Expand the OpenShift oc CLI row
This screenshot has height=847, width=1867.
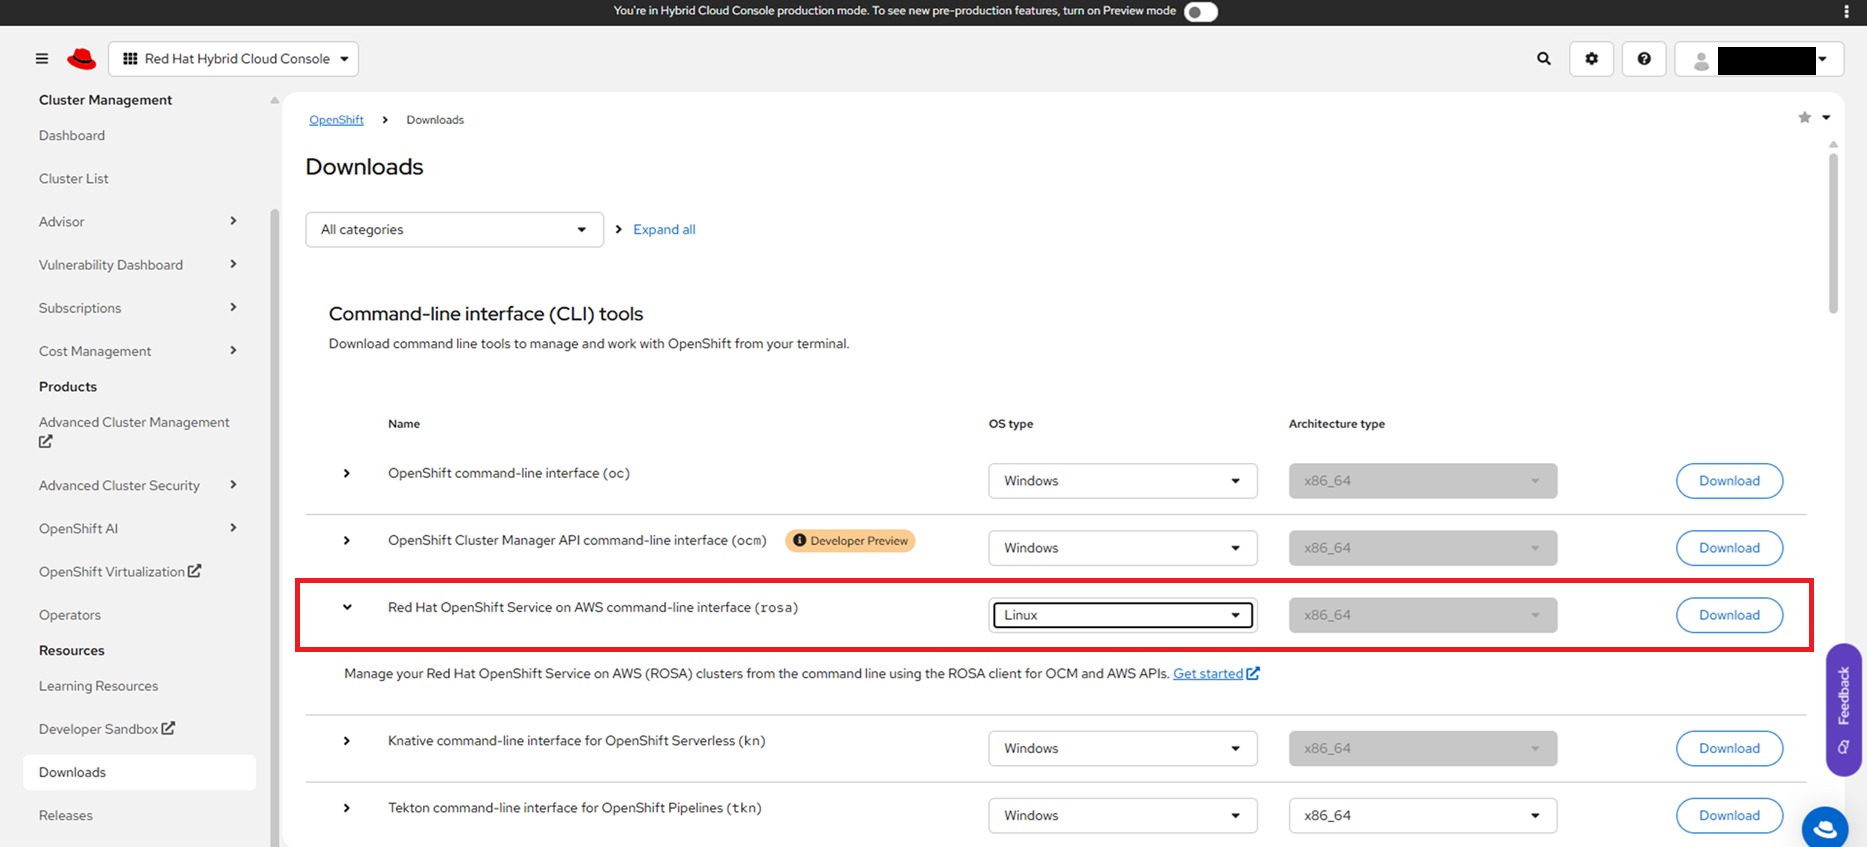(347, 474)
